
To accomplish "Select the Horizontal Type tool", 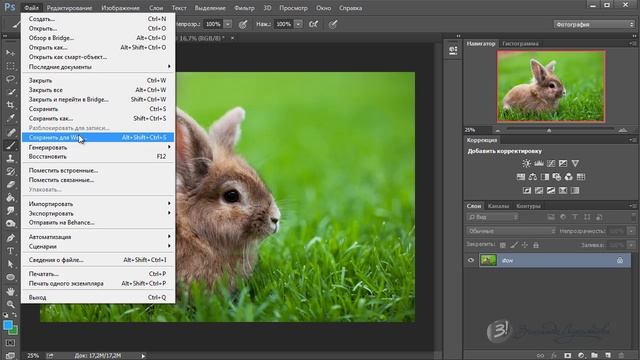I will click(10, 251).
